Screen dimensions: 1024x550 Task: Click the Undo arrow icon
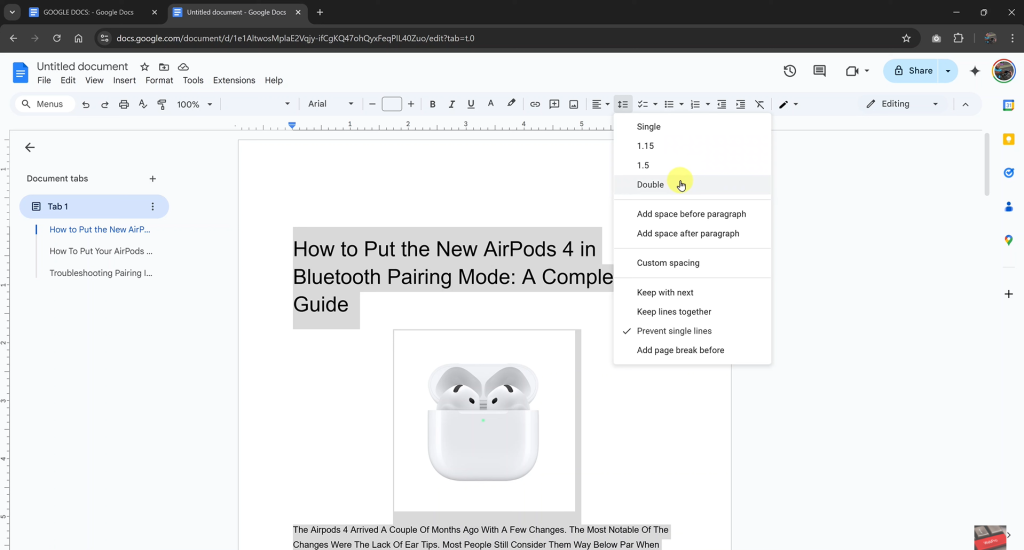tap(86, 105)
